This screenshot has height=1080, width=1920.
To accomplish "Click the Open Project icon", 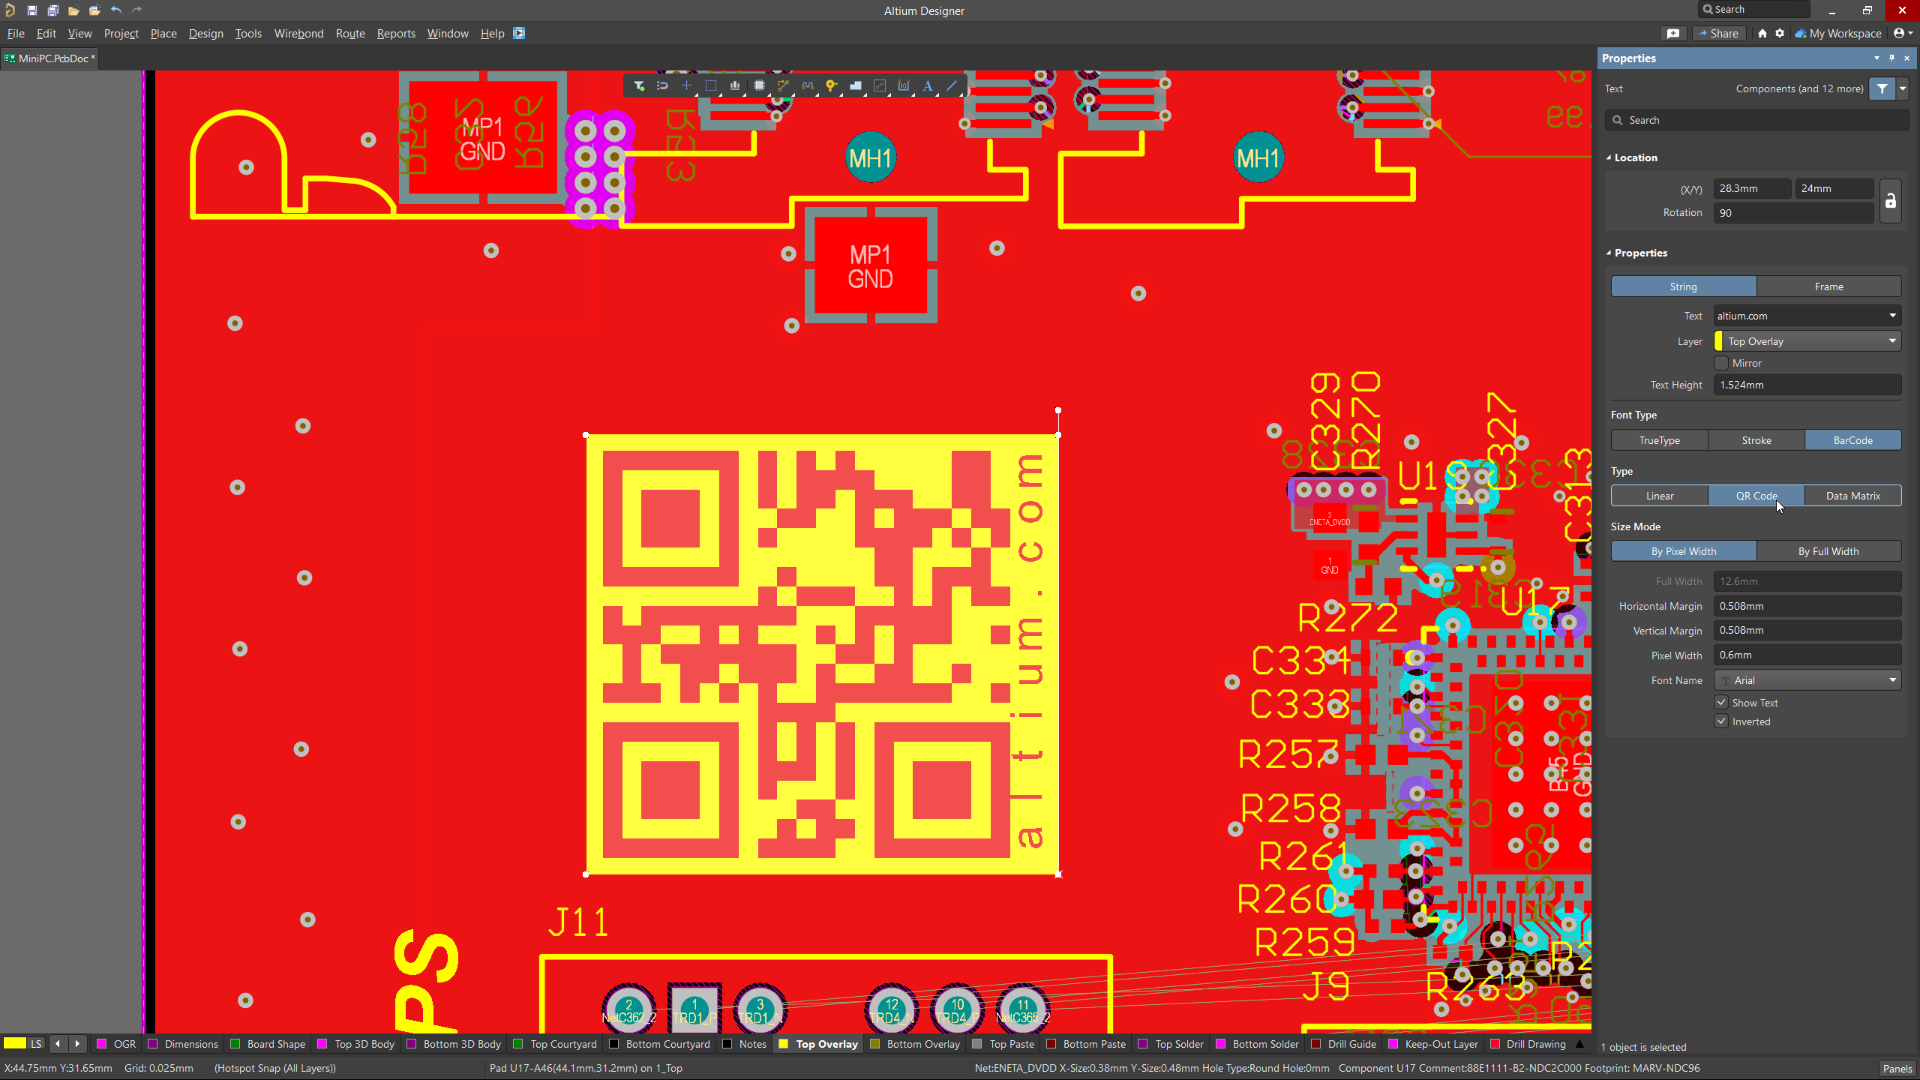I will pos(74,10).
